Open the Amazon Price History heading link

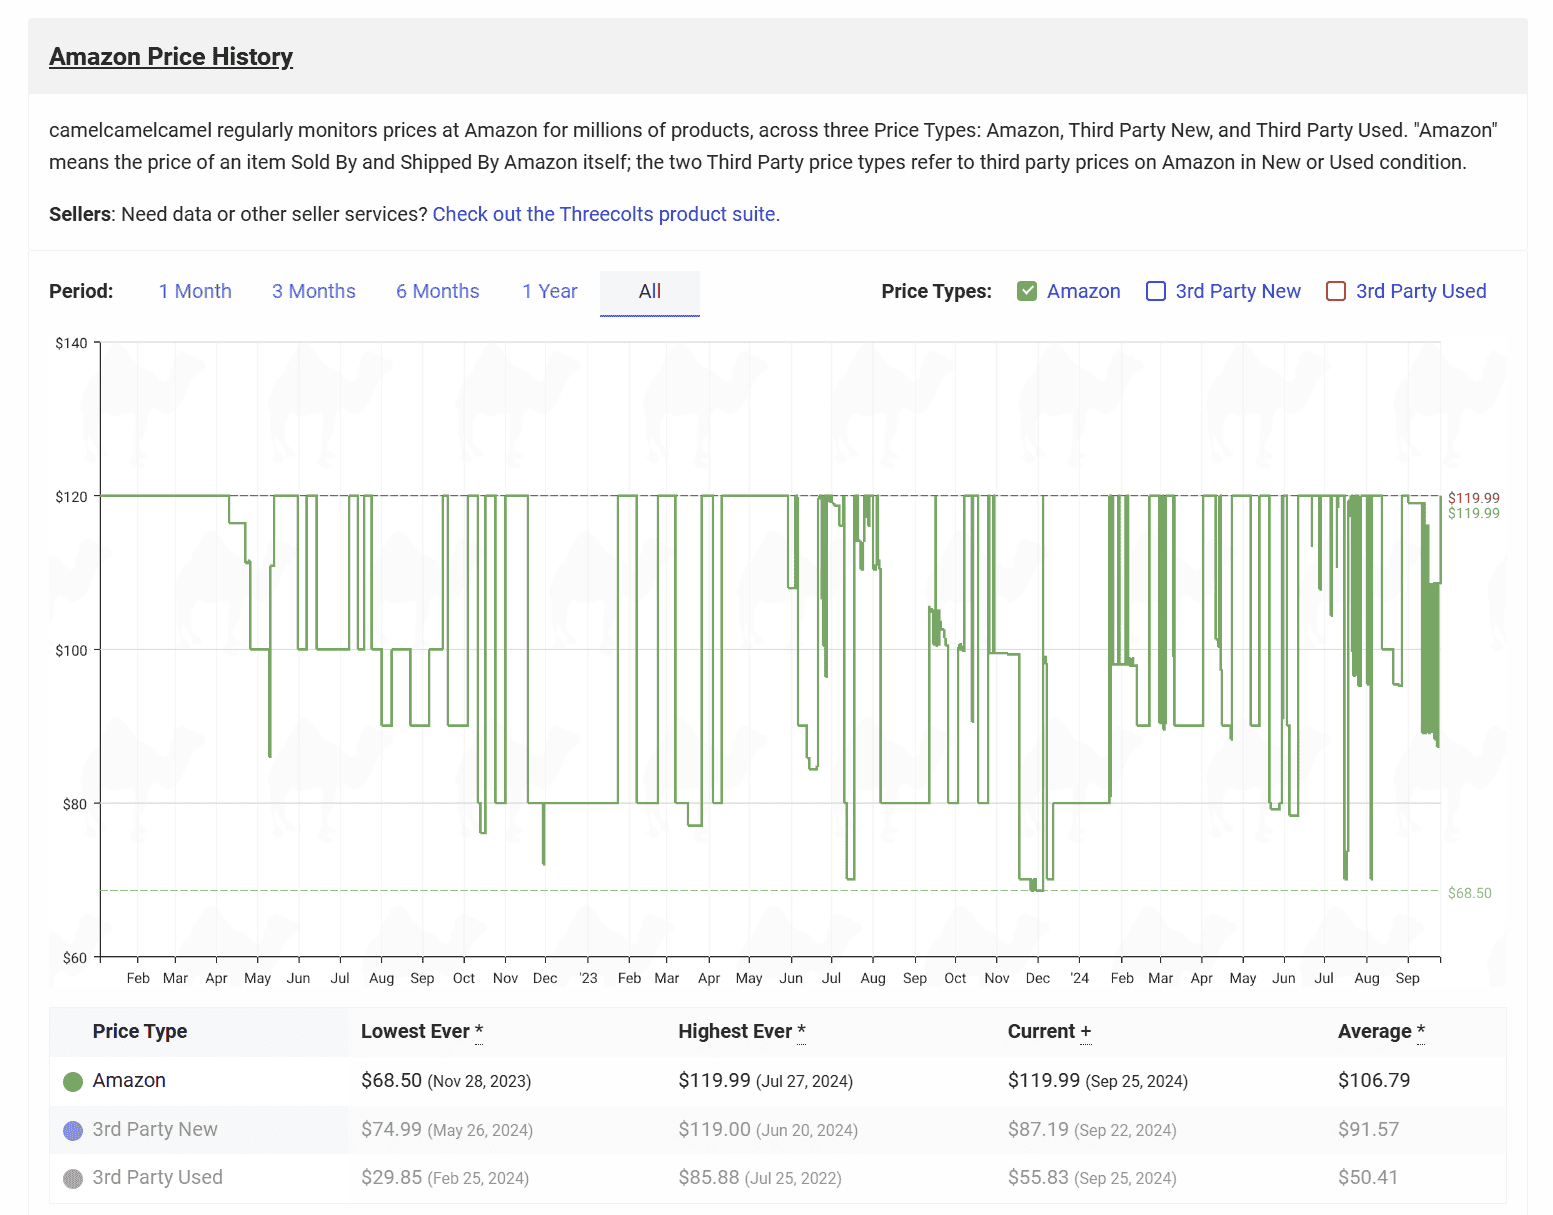[171, 57]
